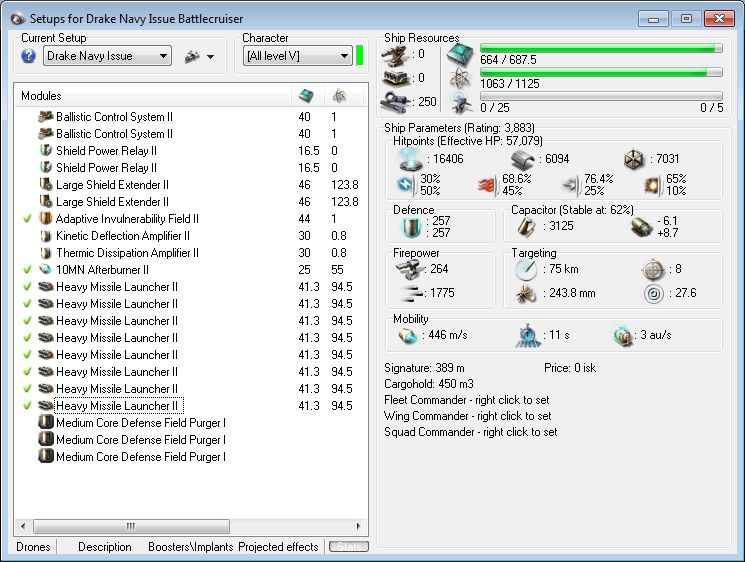Switch to Boosters\Implants tab
This screenshot has height=562, width=745.
click(191, 547)
